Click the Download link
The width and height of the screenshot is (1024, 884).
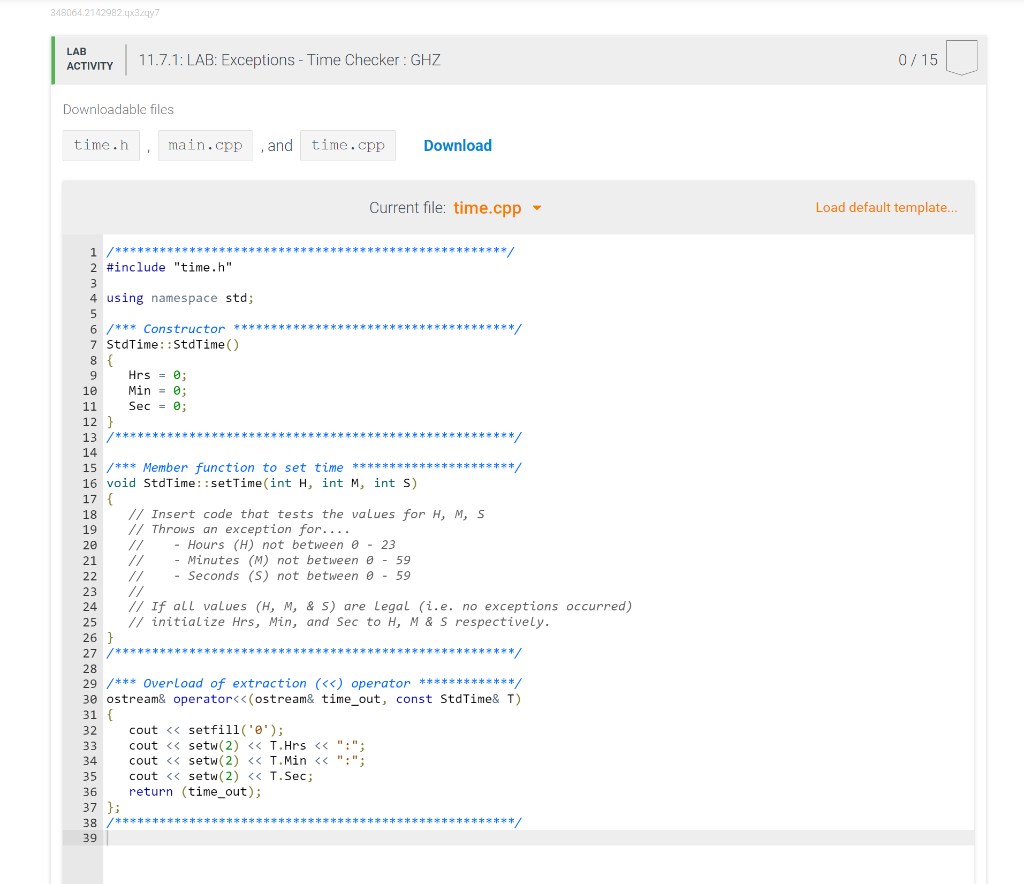(457, 145)
